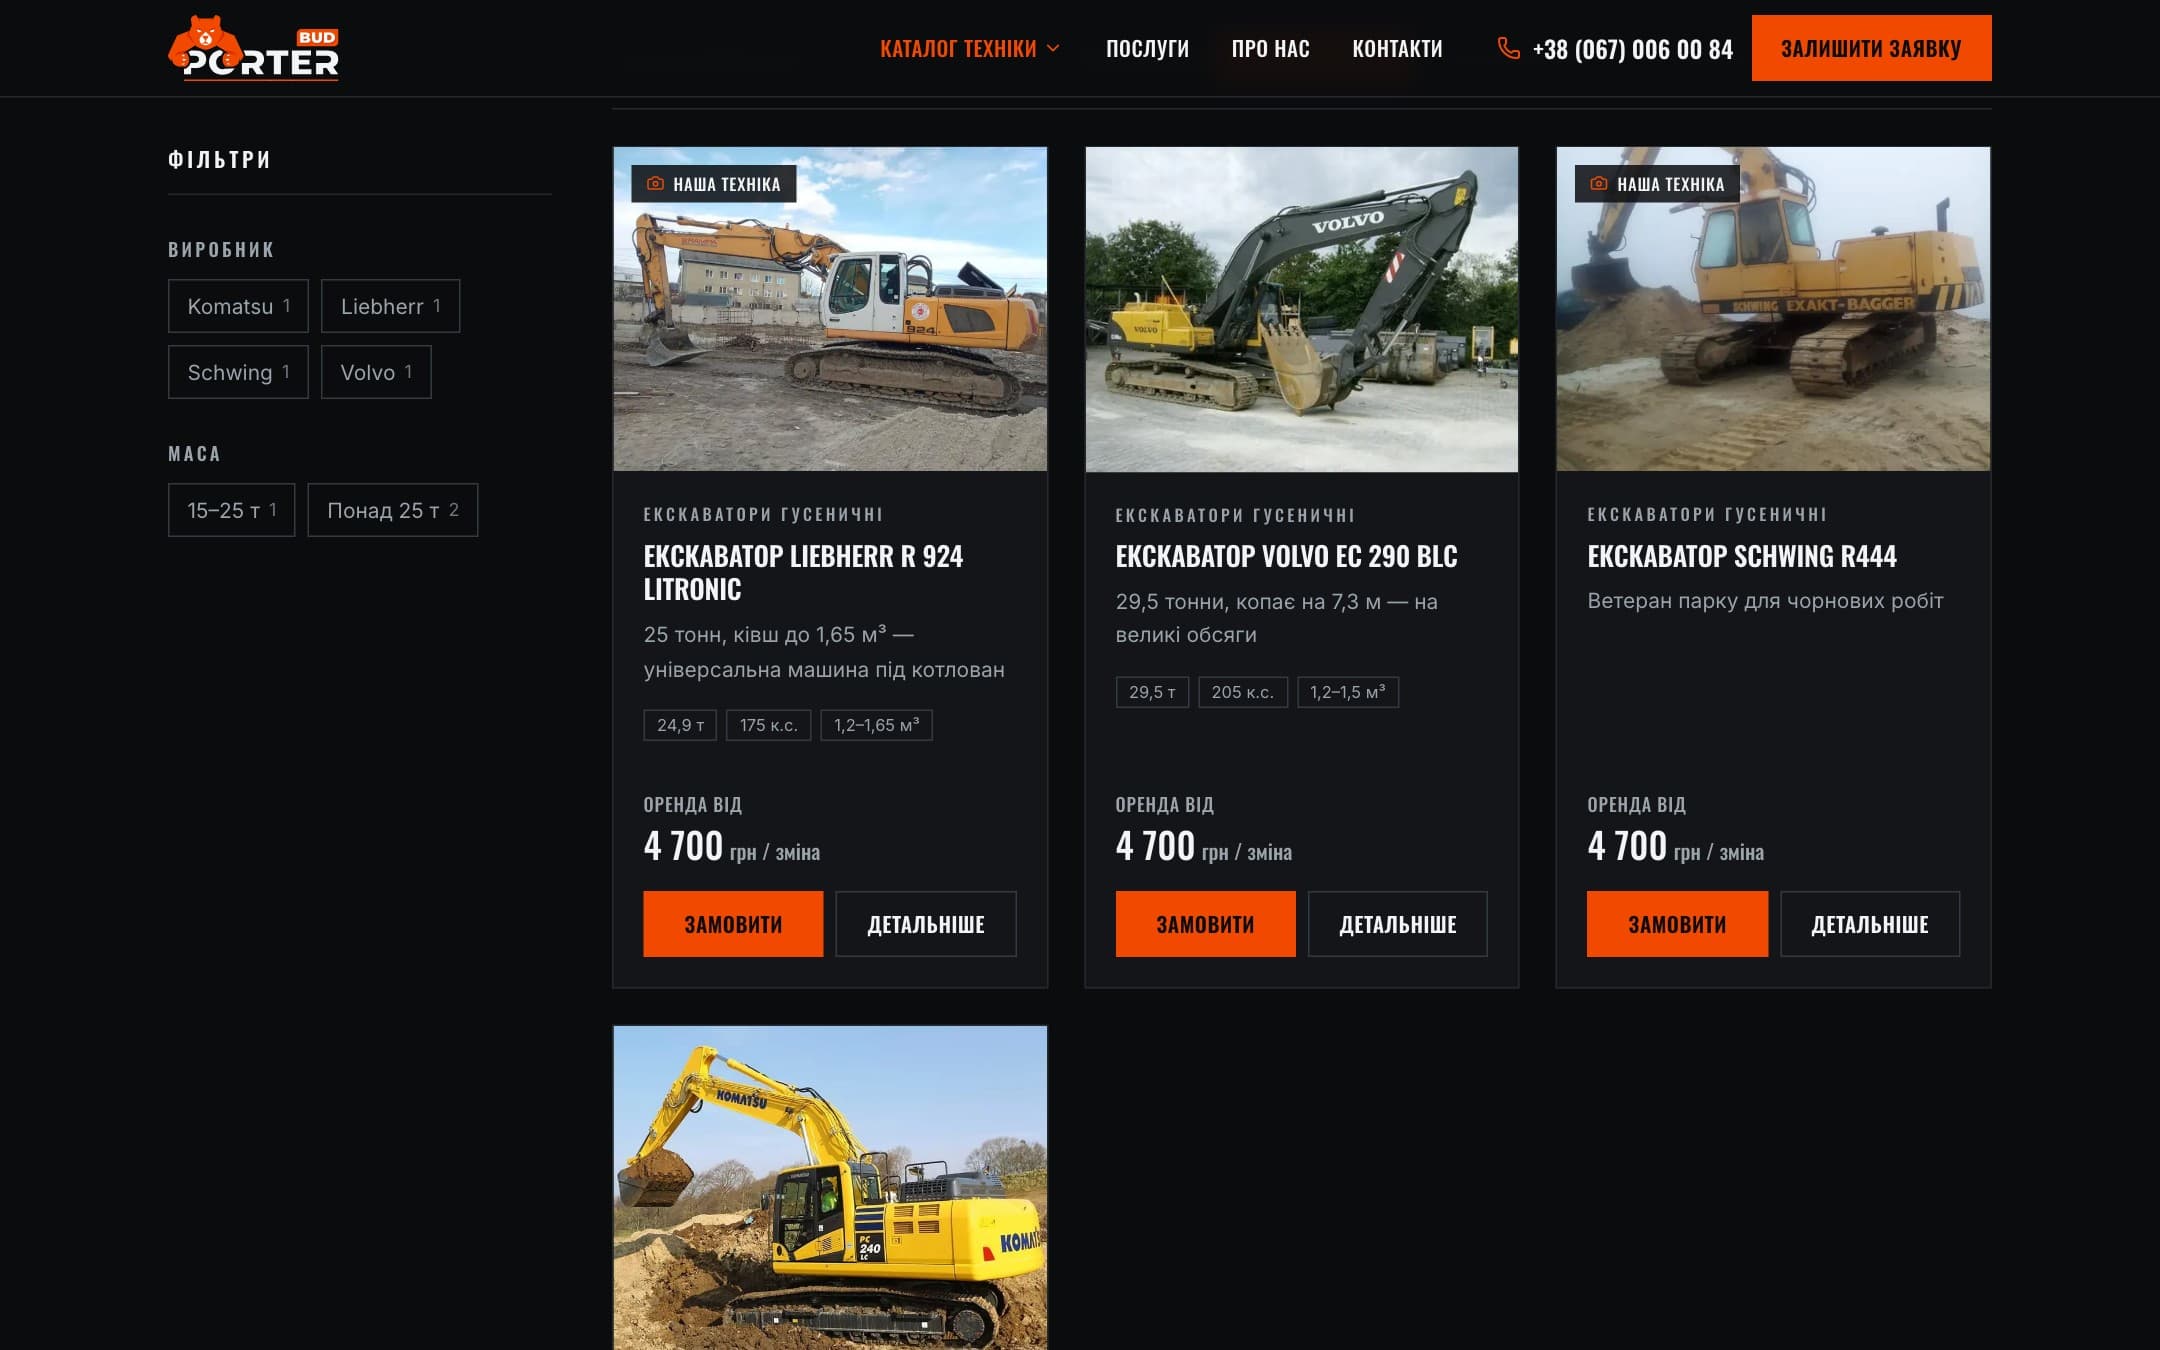Click Детальніше for Volvo EC 290 BLC
This screenshot has height=1350, width=2160.
[1398, 924]
